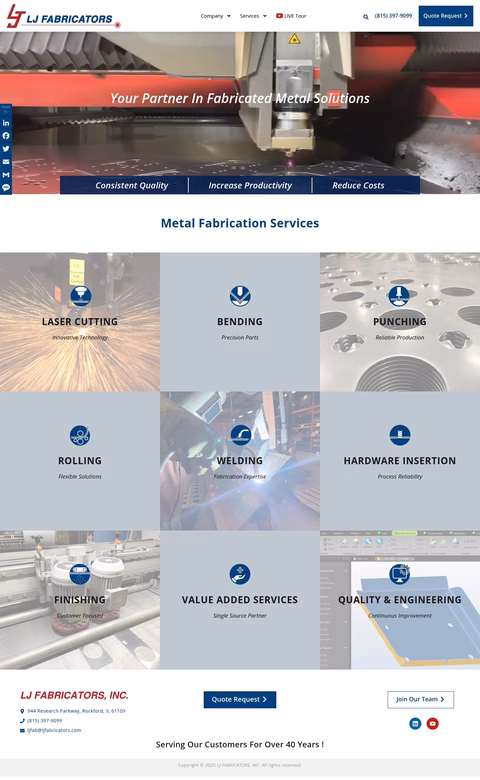
Task: Click the 'Process Reliability' subtitle
Action: click(399, 477)
